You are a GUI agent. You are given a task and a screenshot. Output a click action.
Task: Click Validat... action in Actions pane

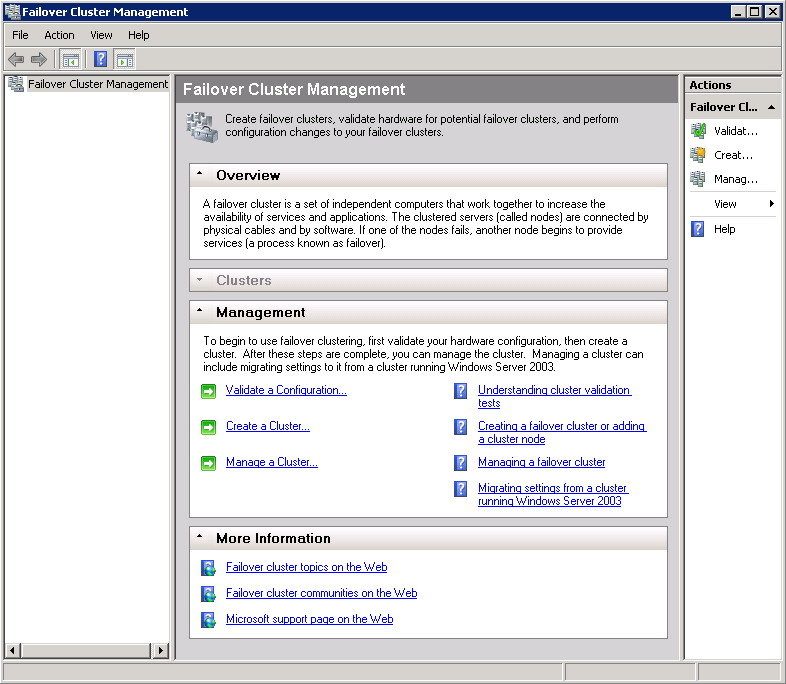pos(736,131)
